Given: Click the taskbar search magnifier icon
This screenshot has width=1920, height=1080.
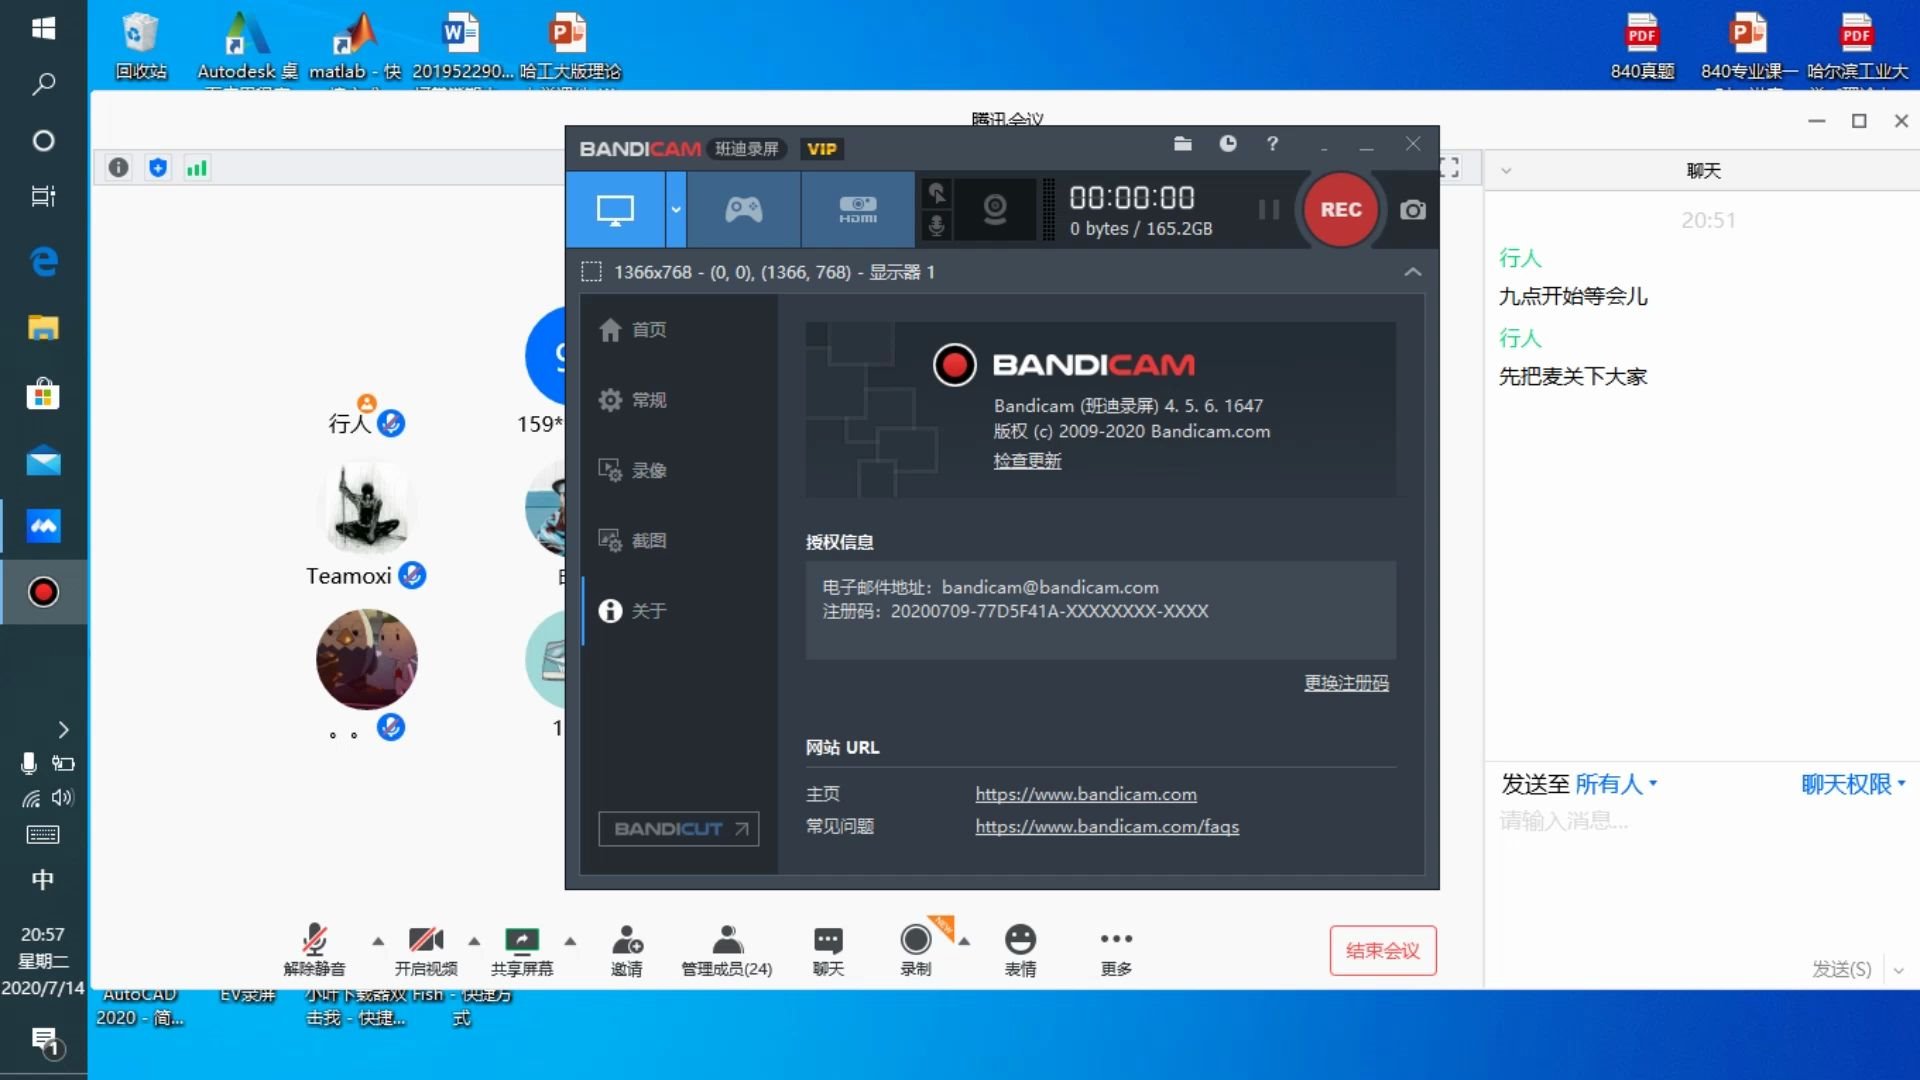Looking at the screenshot, I should (43, 84).
